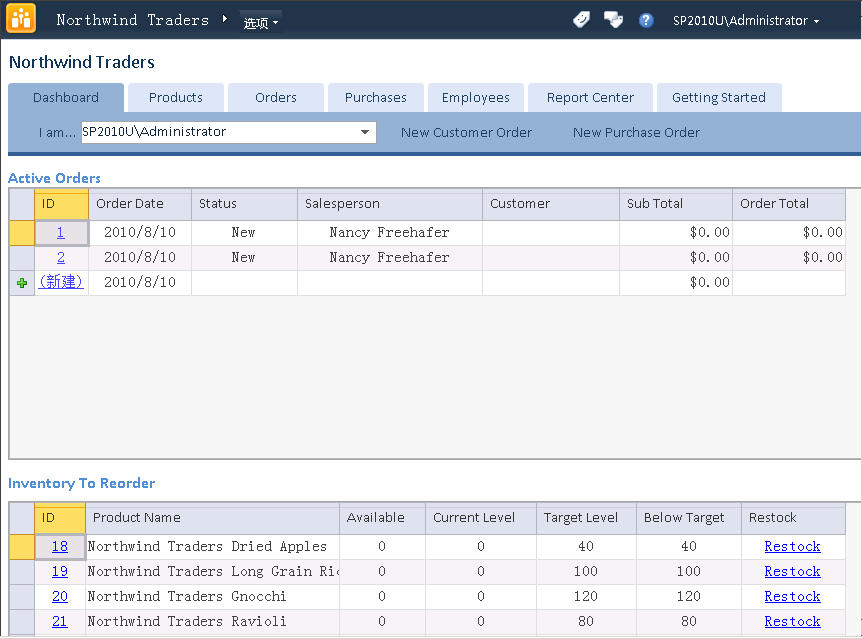Click the ID column header in Active Orders

click(x=62, y=204)
